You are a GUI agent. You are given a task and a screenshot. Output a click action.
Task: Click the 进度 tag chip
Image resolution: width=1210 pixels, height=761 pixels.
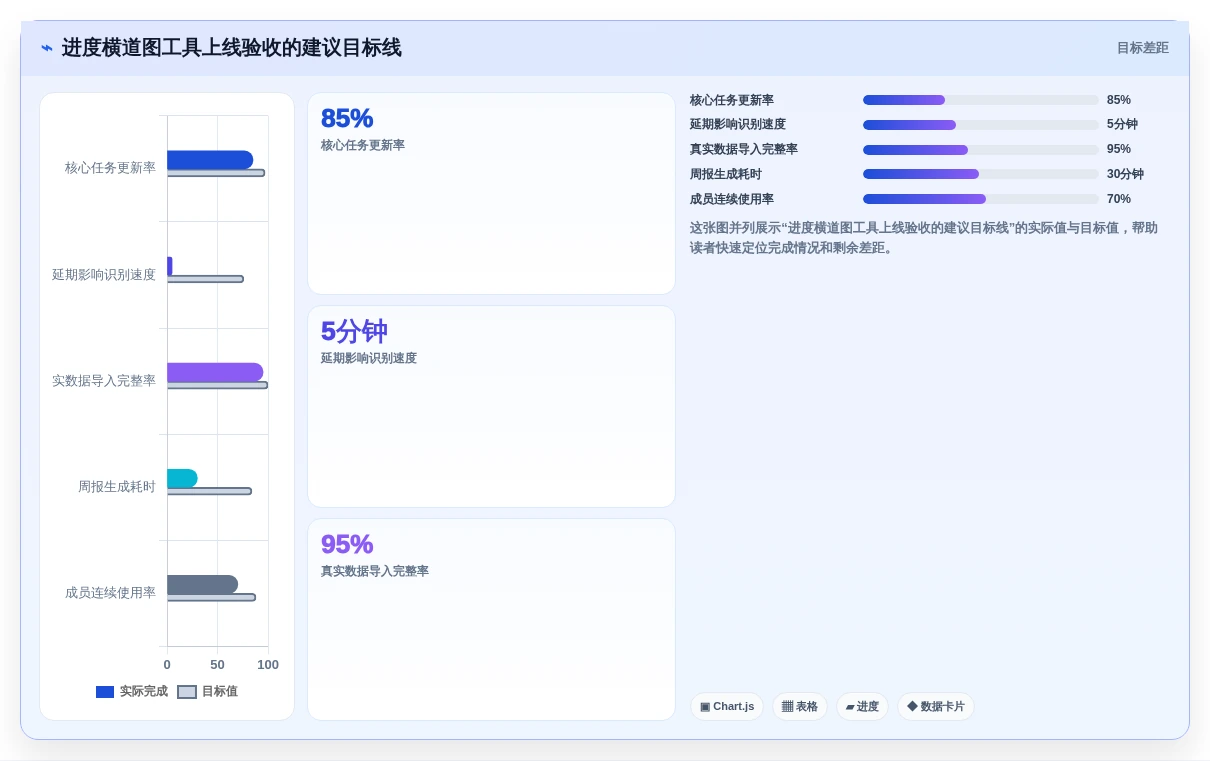pyautogui.click(x=862, y=707)
